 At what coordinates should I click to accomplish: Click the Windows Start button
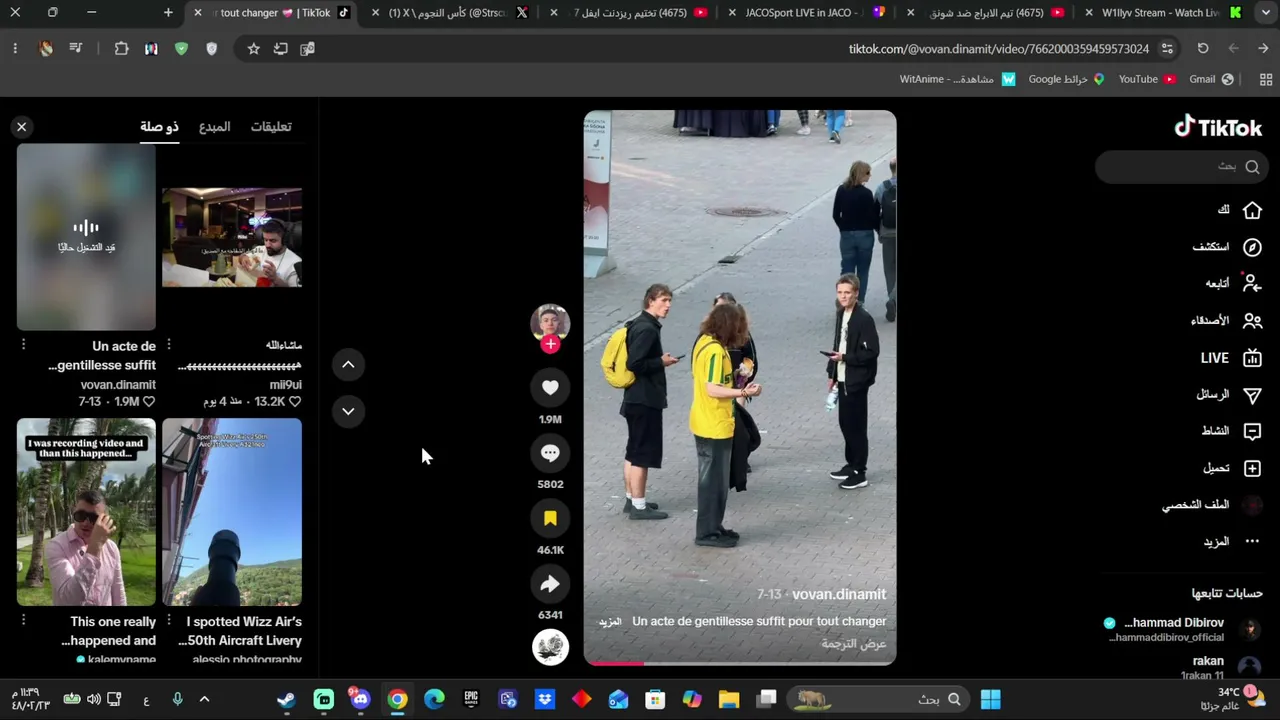991,699
